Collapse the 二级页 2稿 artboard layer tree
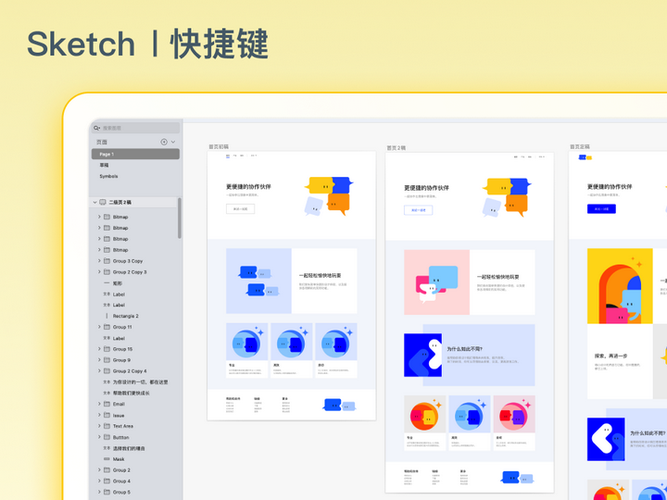Image resolution: width=667 pixels, height=500 pixels. coord(95,202)
